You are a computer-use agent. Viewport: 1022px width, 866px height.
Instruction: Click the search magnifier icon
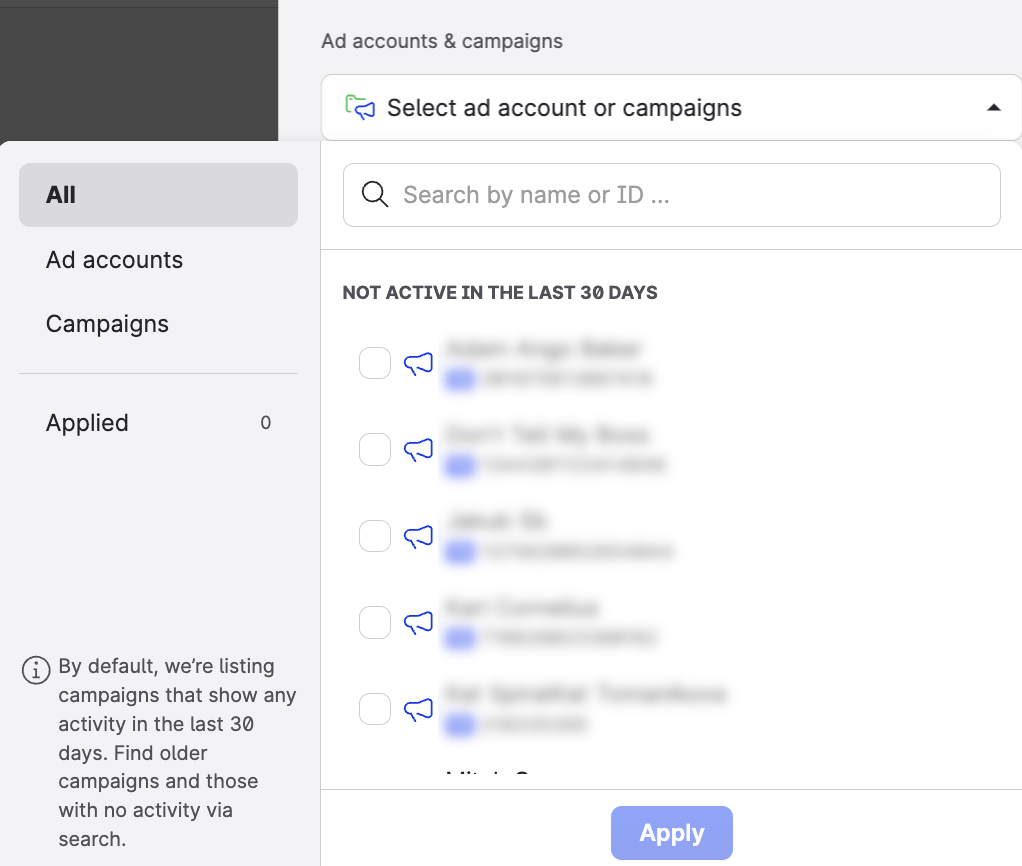pyautogui.click(x=374, y=194)
